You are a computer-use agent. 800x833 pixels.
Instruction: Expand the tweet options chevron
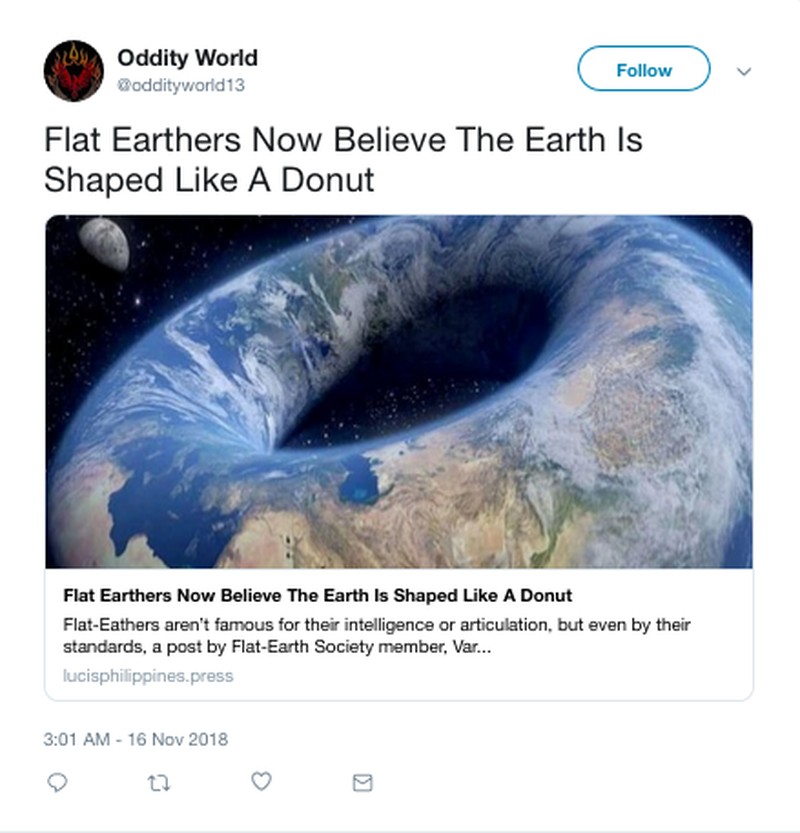point(743,71)
